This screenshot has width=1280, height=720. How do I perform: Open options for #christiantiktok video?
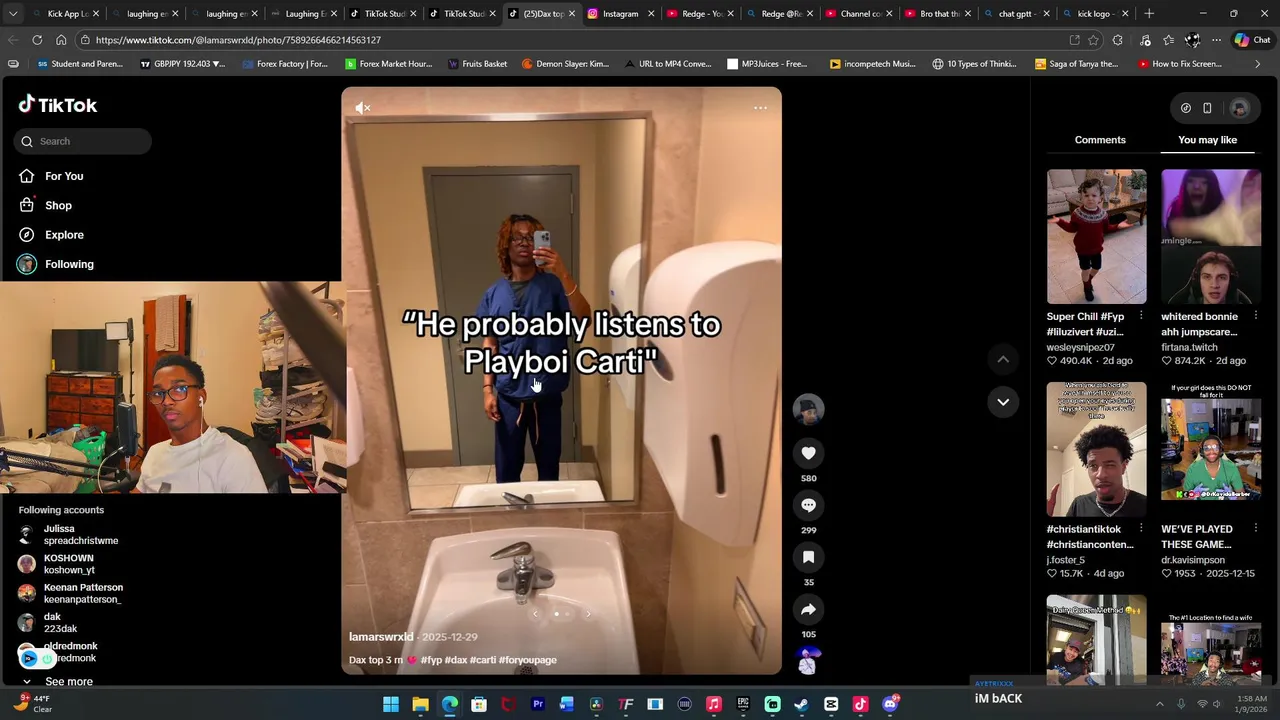[x=1141, y=529]
